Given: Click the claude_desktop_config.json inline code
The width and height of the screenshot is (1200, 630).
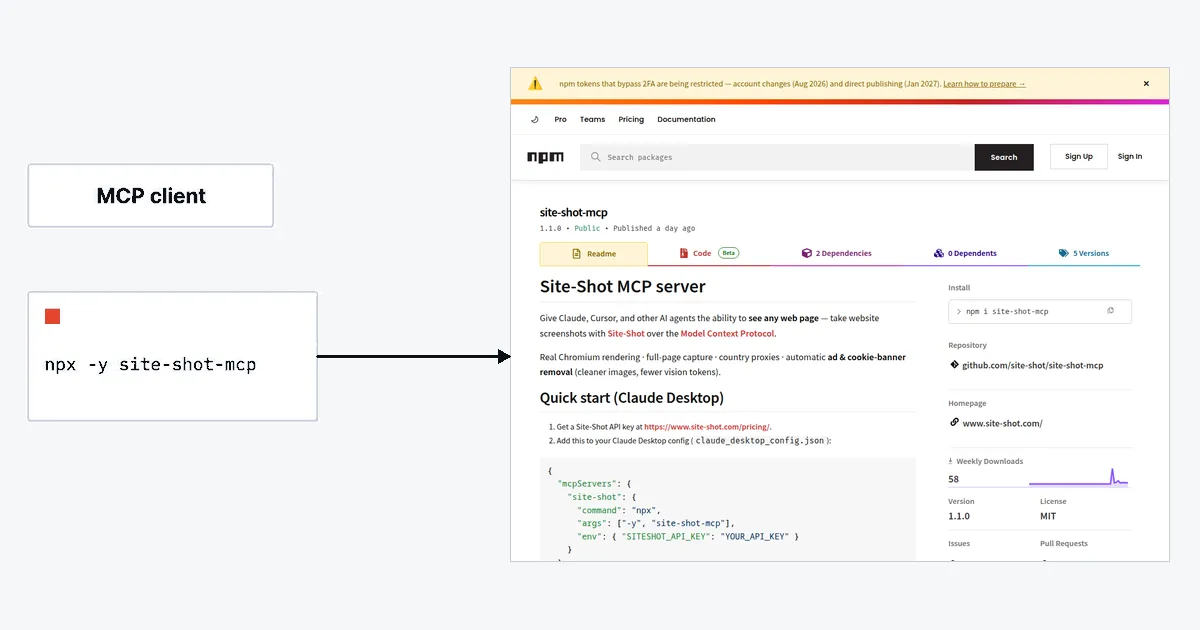Looking at the screenshot, I should 760,441.
